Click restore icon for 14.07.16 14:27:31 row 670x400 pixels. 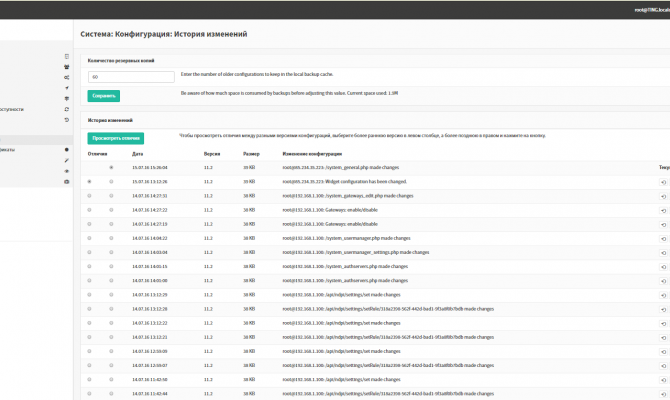663,196
